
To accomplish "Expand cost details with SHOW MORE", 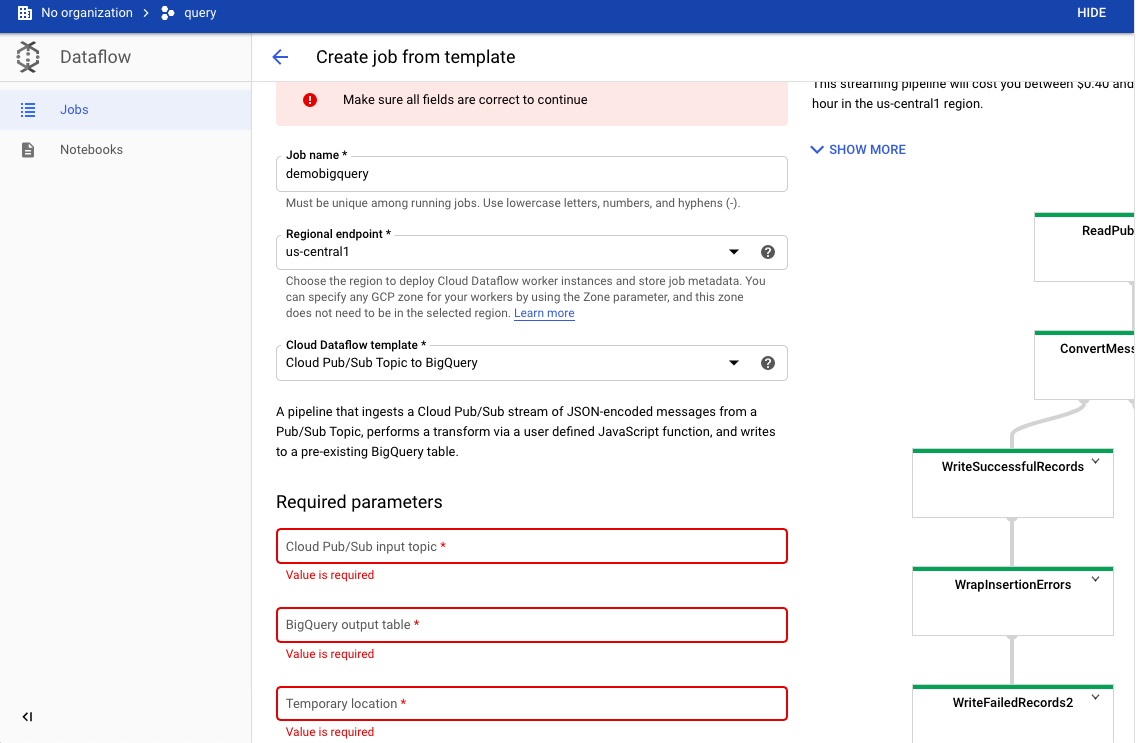I will (858, 149).
